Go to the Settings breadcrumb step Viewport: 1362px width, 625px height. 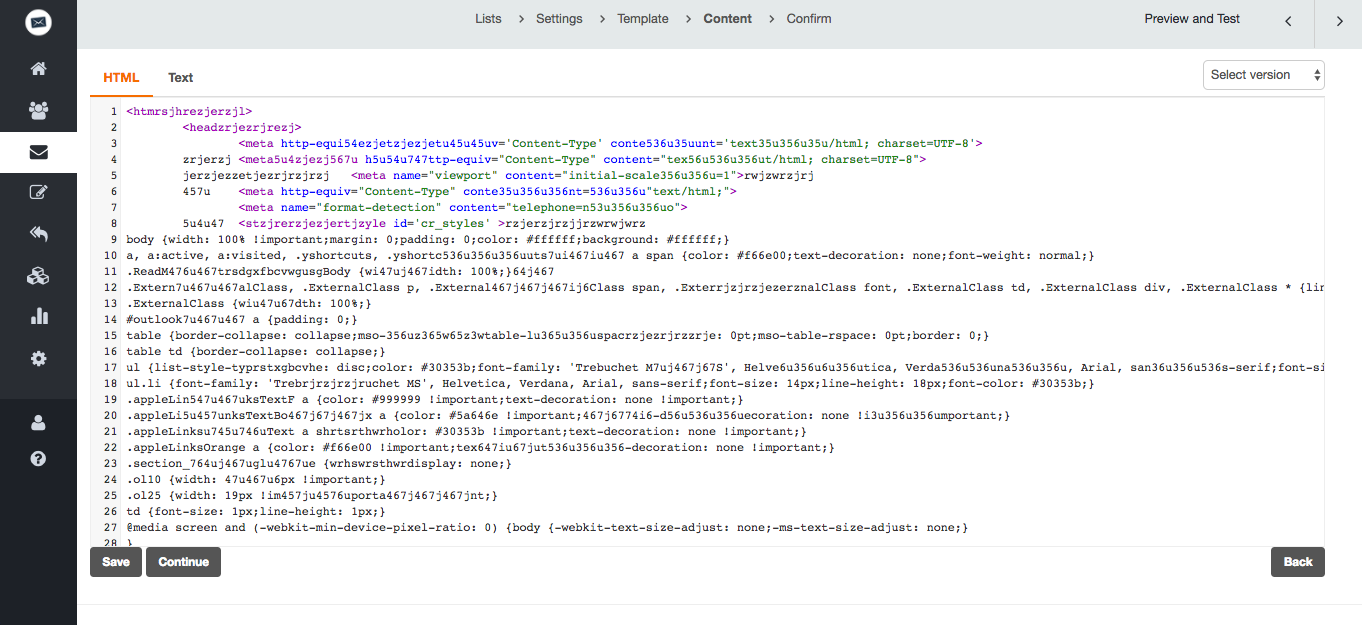click(x=559, y=19)
